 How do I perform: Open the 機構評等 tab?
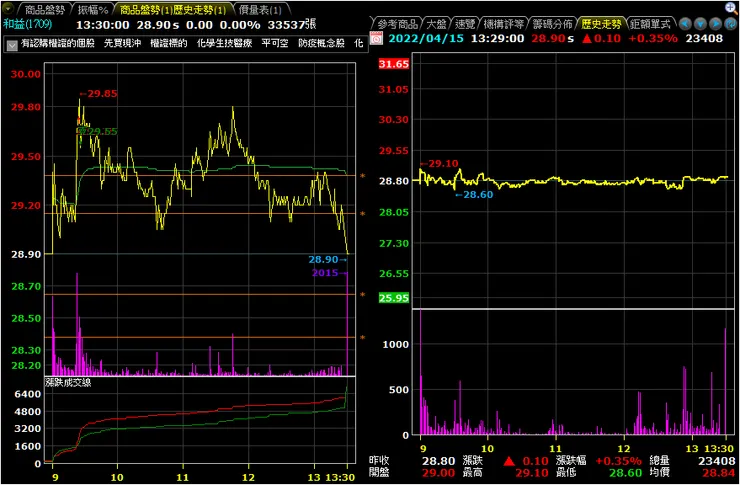504,24
